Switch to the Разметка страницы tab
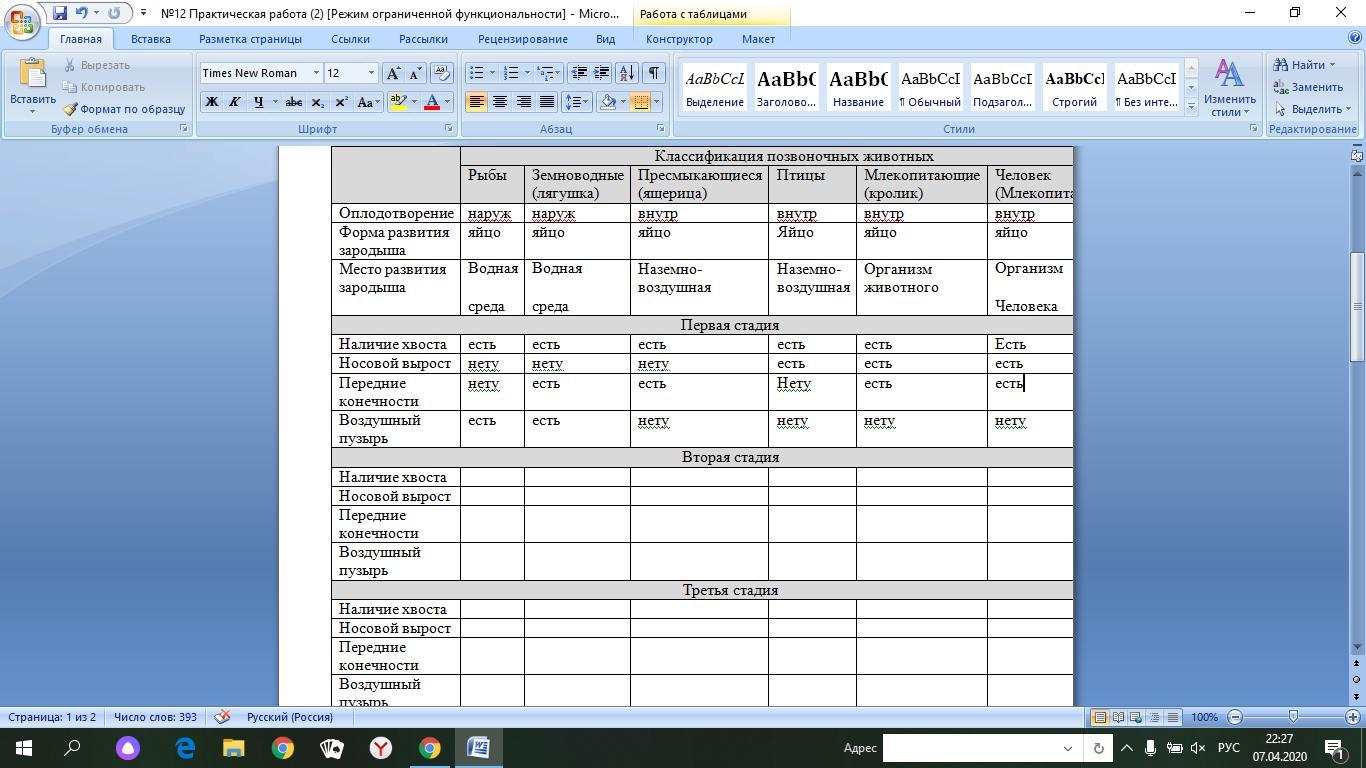 coord(250,39)
